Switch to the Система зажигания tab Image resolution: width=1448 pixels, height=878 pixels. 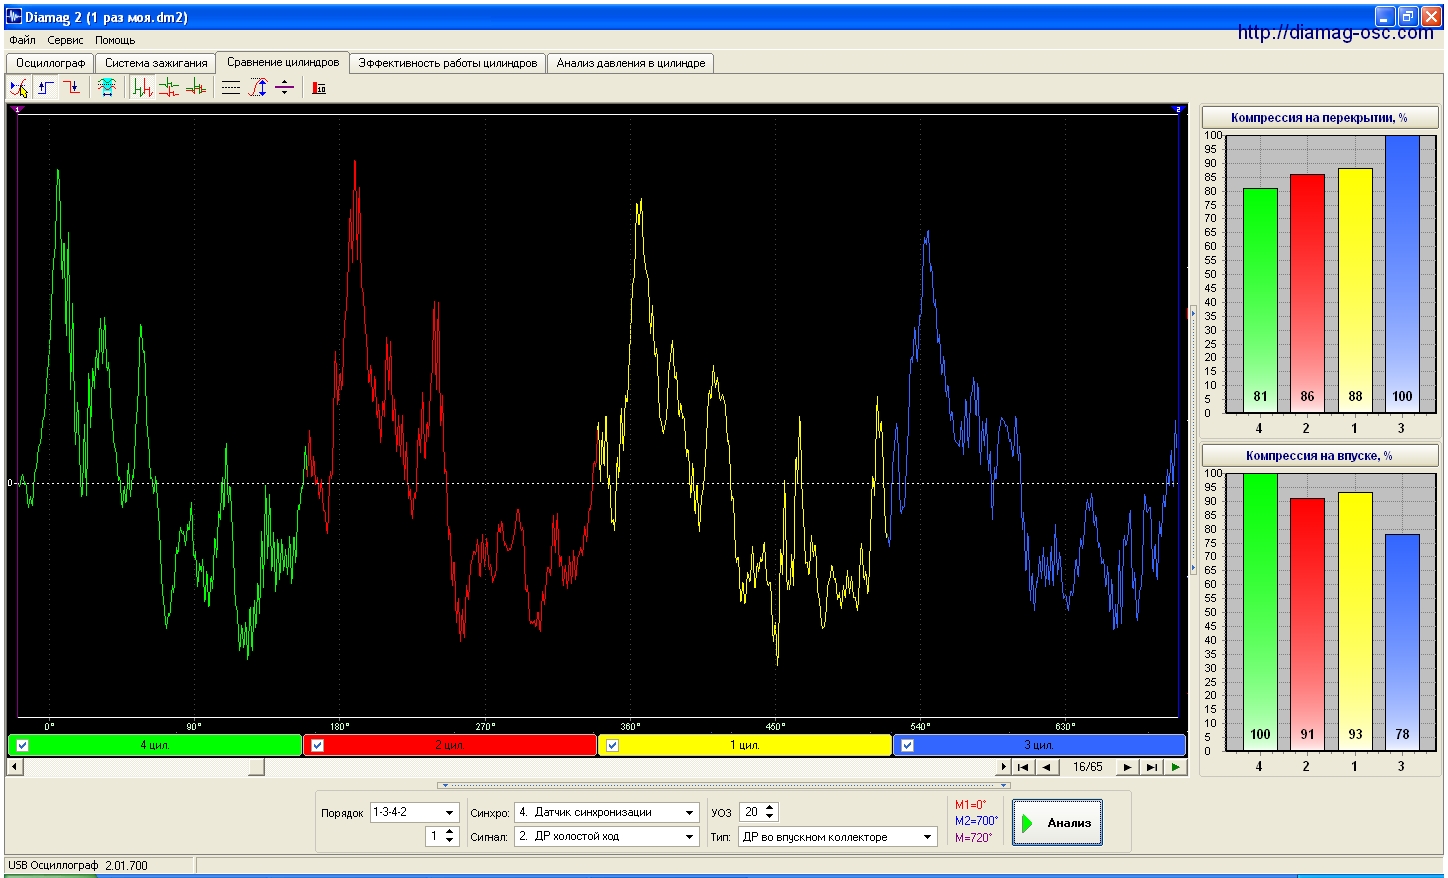[156, 63]
